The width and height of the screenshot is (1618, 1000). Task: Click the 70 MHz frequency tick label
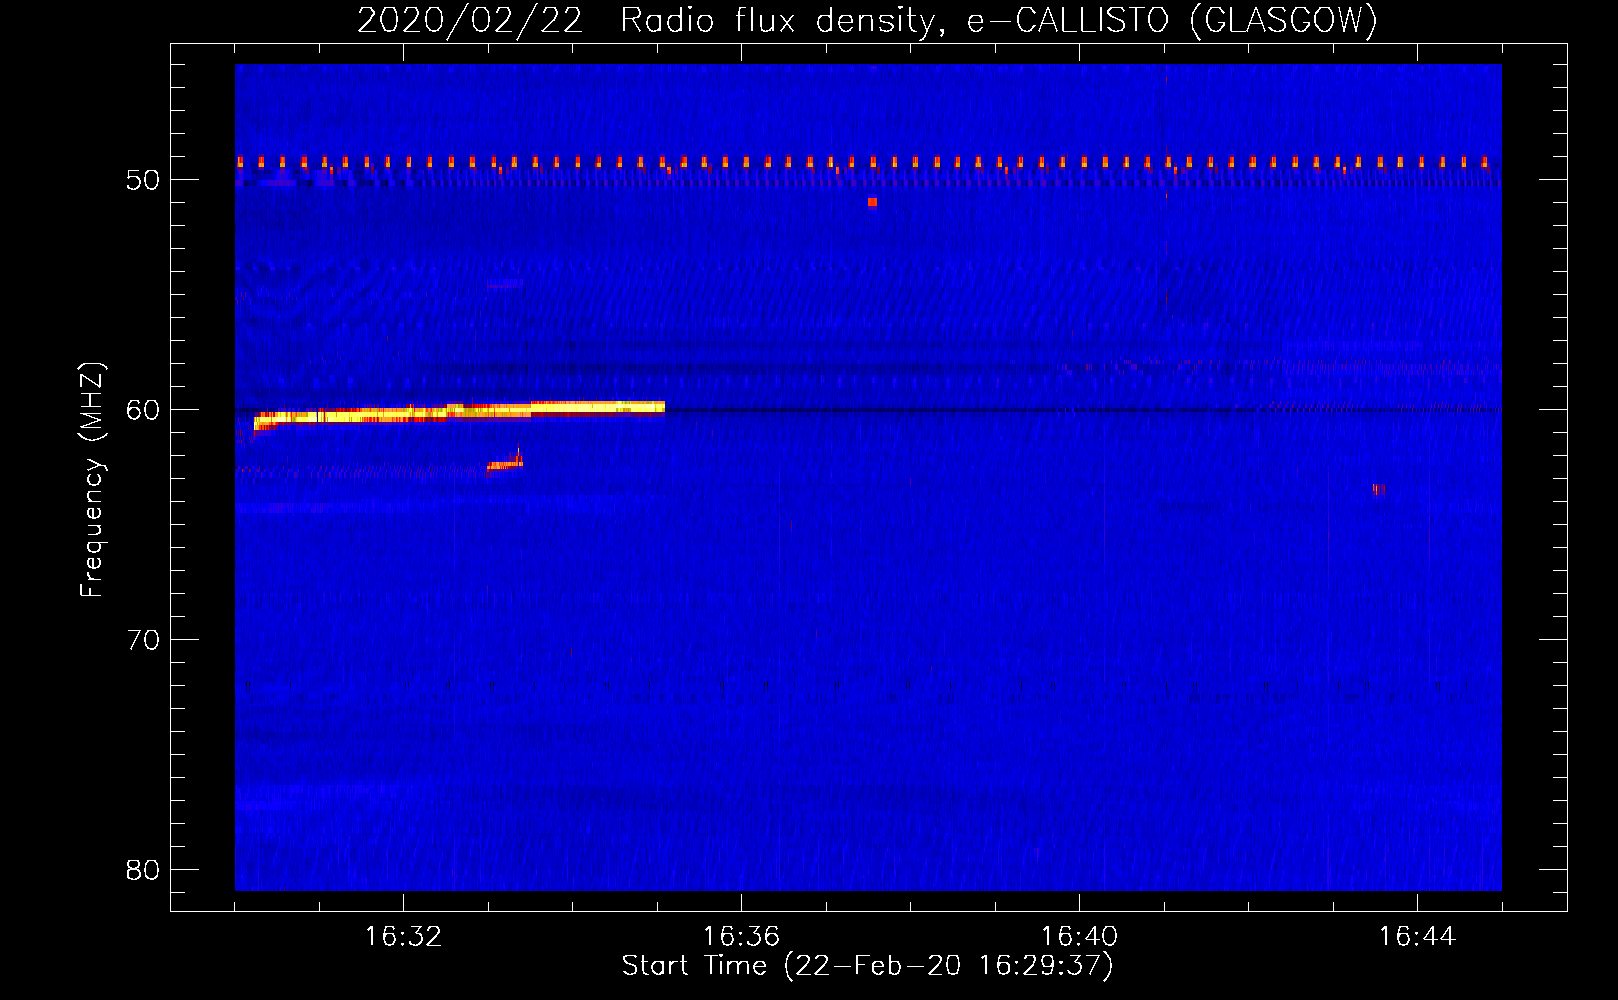pyautogui.click(x=143, y=640)
